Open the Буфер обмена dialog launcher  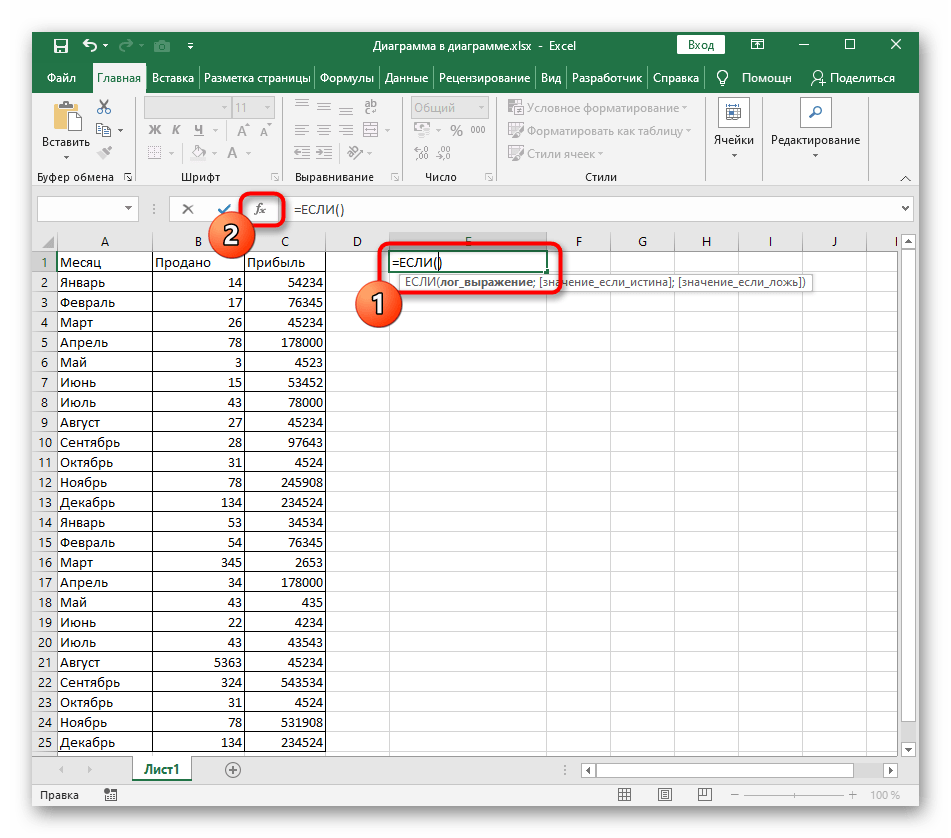pyautogui.click(x=128, y=177)
